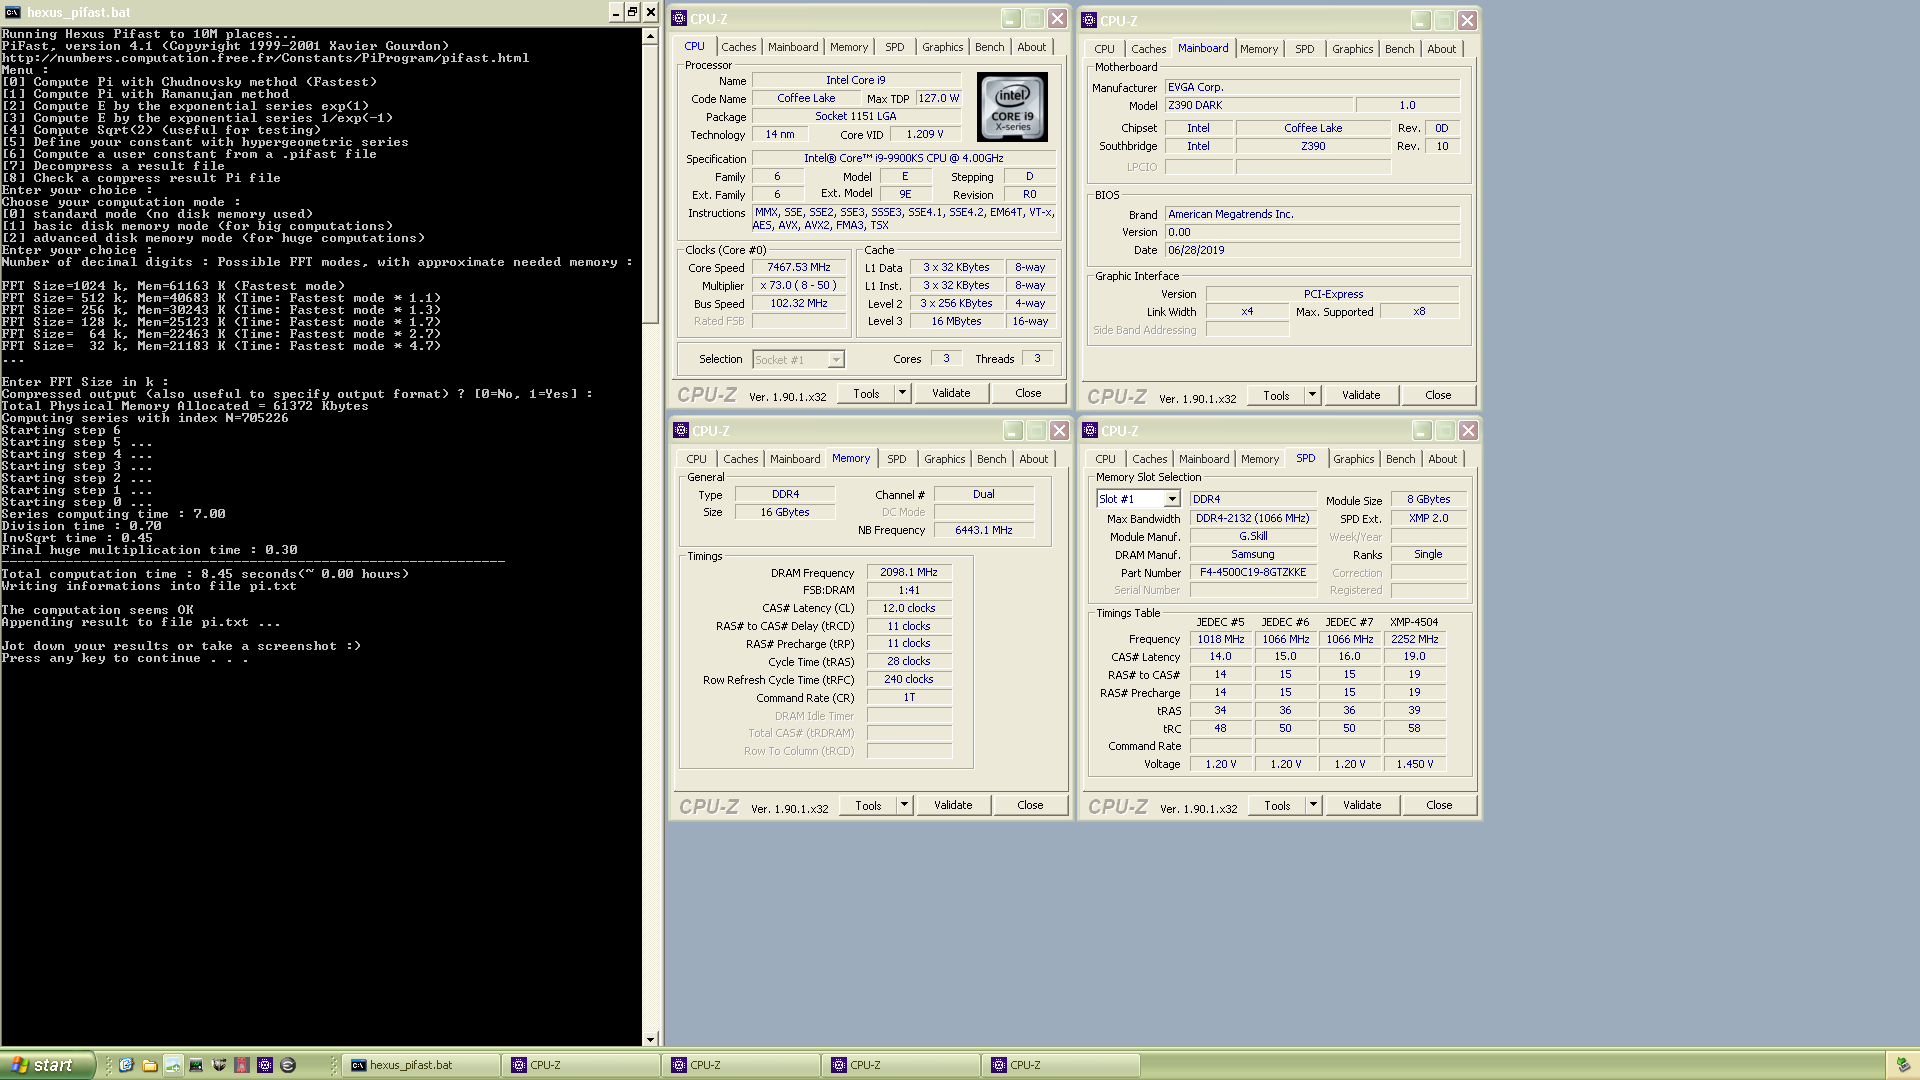
Task: Expand Tools dropdown arrow in CPU-tab window
Action: (902, 393)
